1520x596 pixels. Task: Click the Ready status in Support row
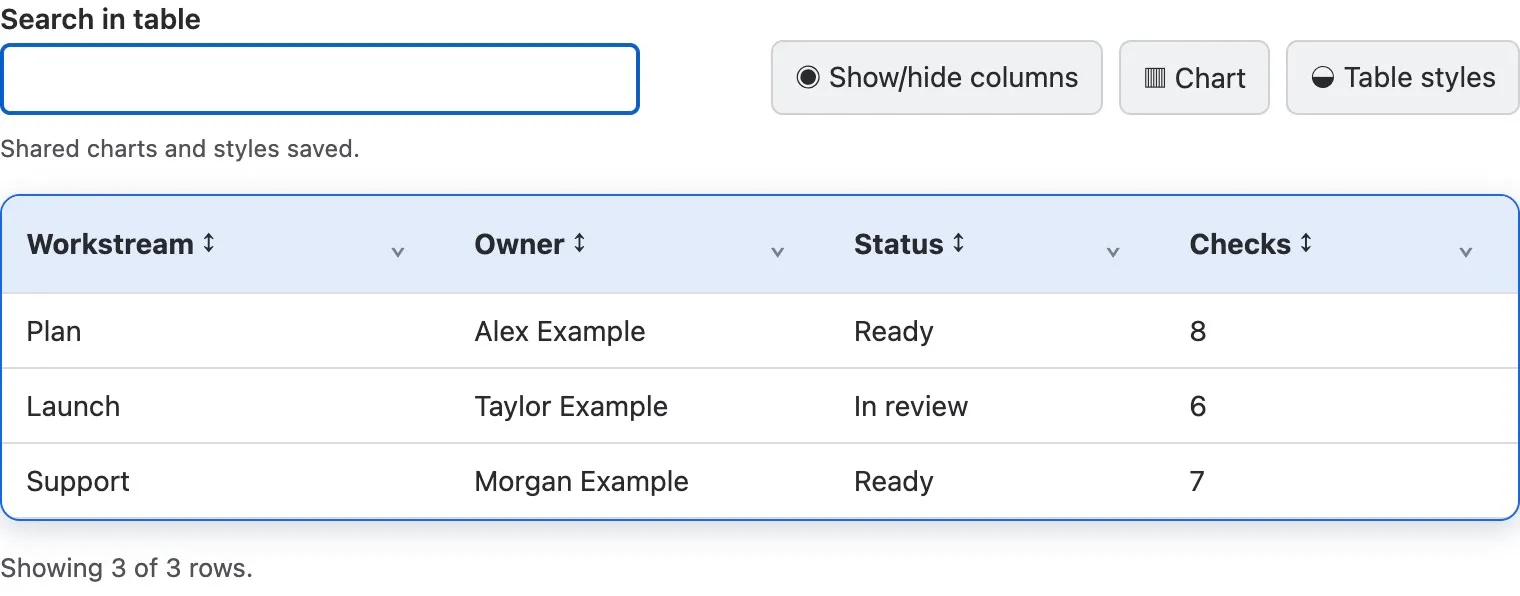997,481
